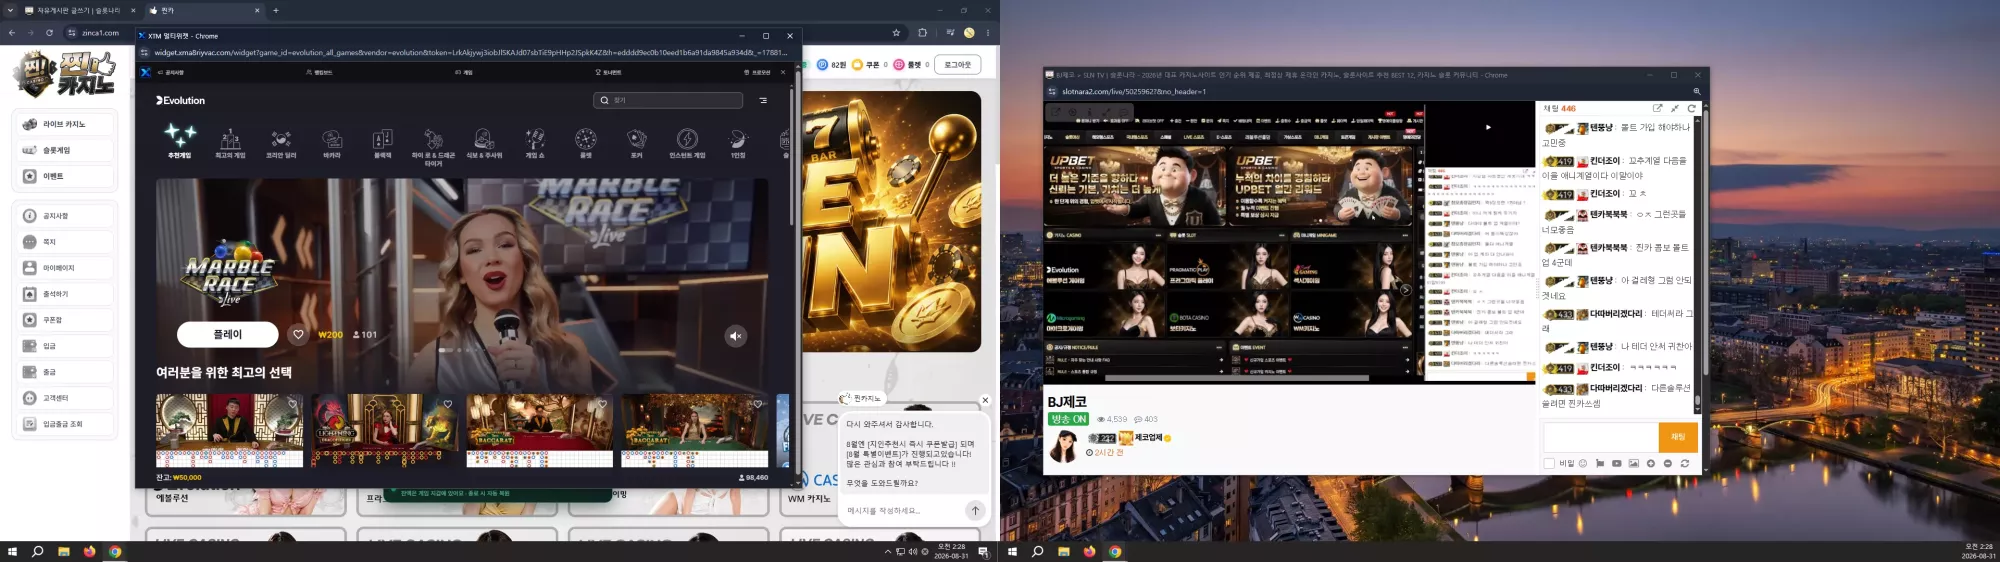Screen dimensions: 2000x562
Task: Select 게임 in the XTM widget top bar
Action: (464, 72)
